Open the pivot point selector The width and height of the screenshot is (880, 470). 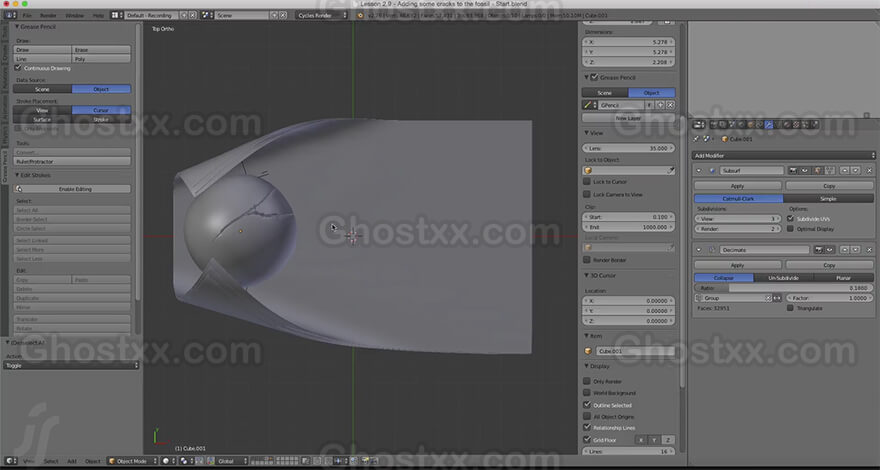click(x=186, y=461)
